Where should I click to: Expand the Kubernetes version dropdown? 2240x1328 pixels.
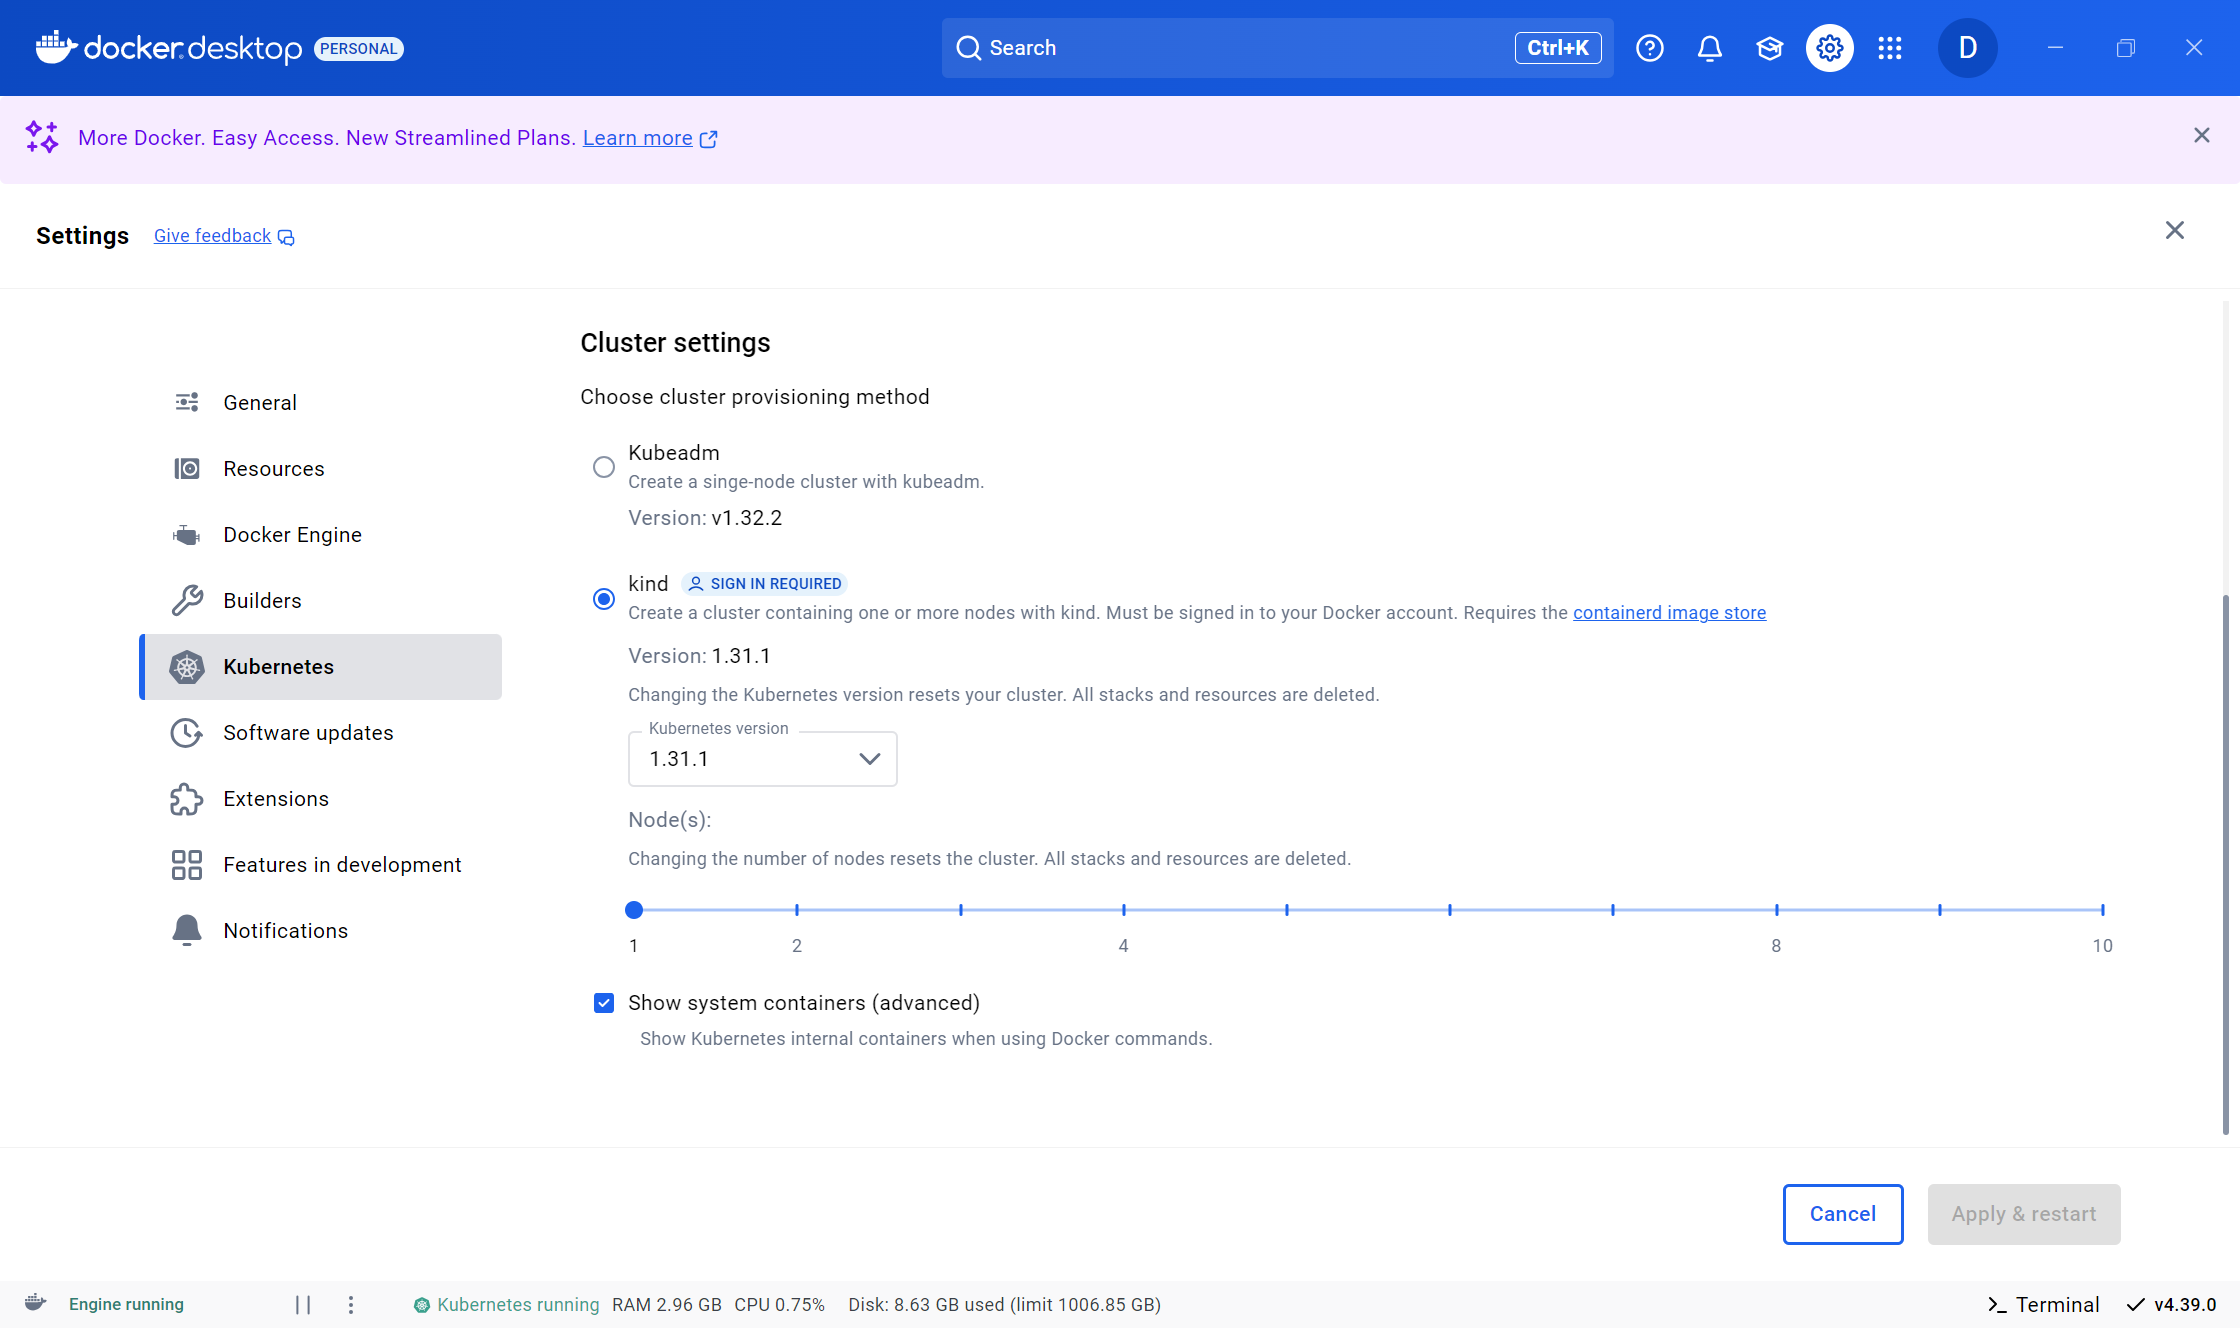click(763, 759)
